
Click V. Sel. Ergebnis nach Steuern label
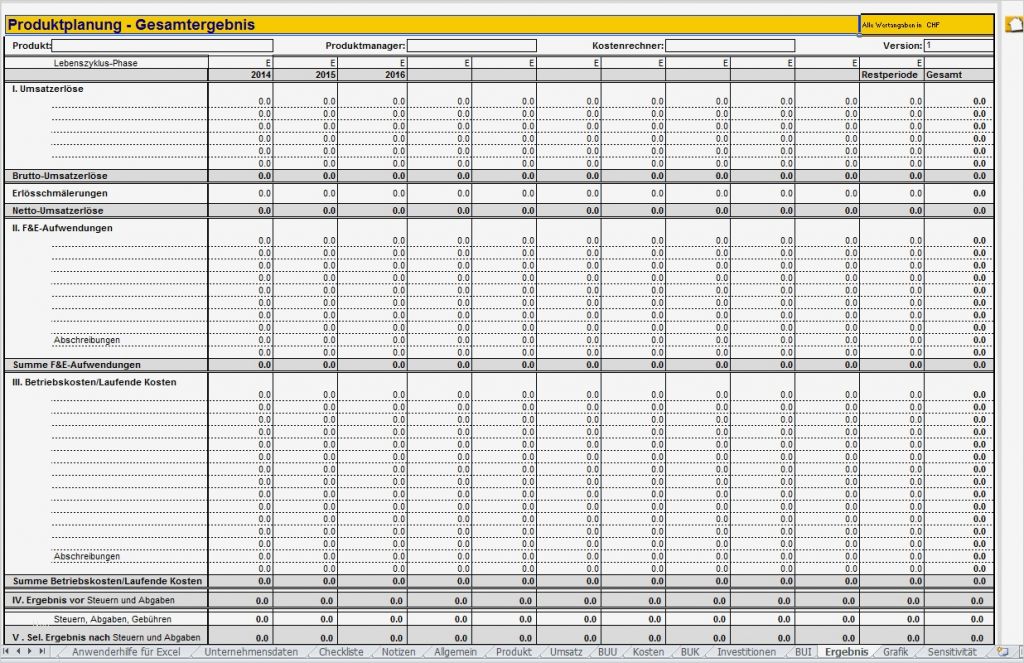coord(106,638)
